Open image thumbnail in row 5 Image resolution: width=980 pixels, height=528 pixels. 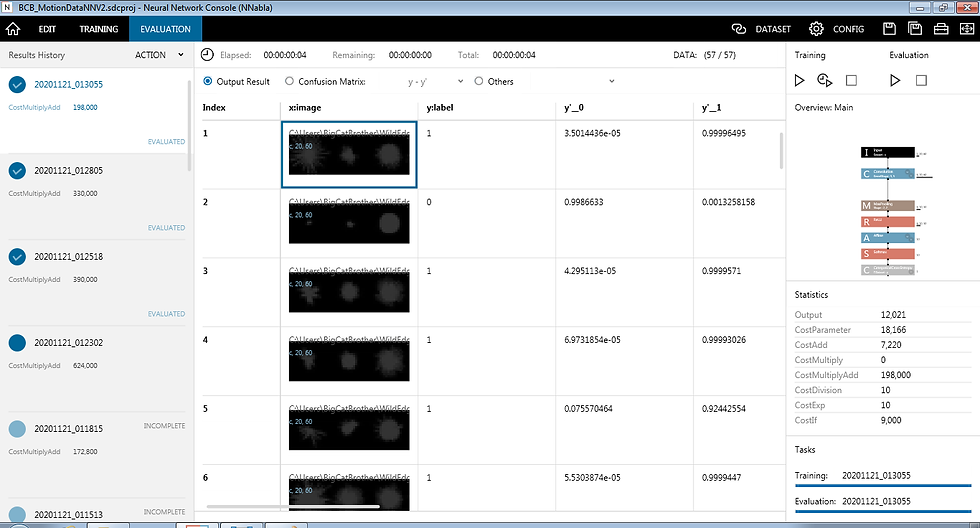point(349,429)
